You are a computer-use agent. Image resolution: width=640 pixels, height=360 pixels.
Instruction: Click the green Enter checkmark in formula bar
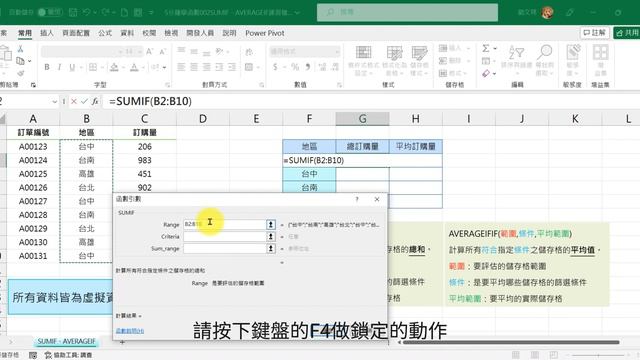click(84, 101)
